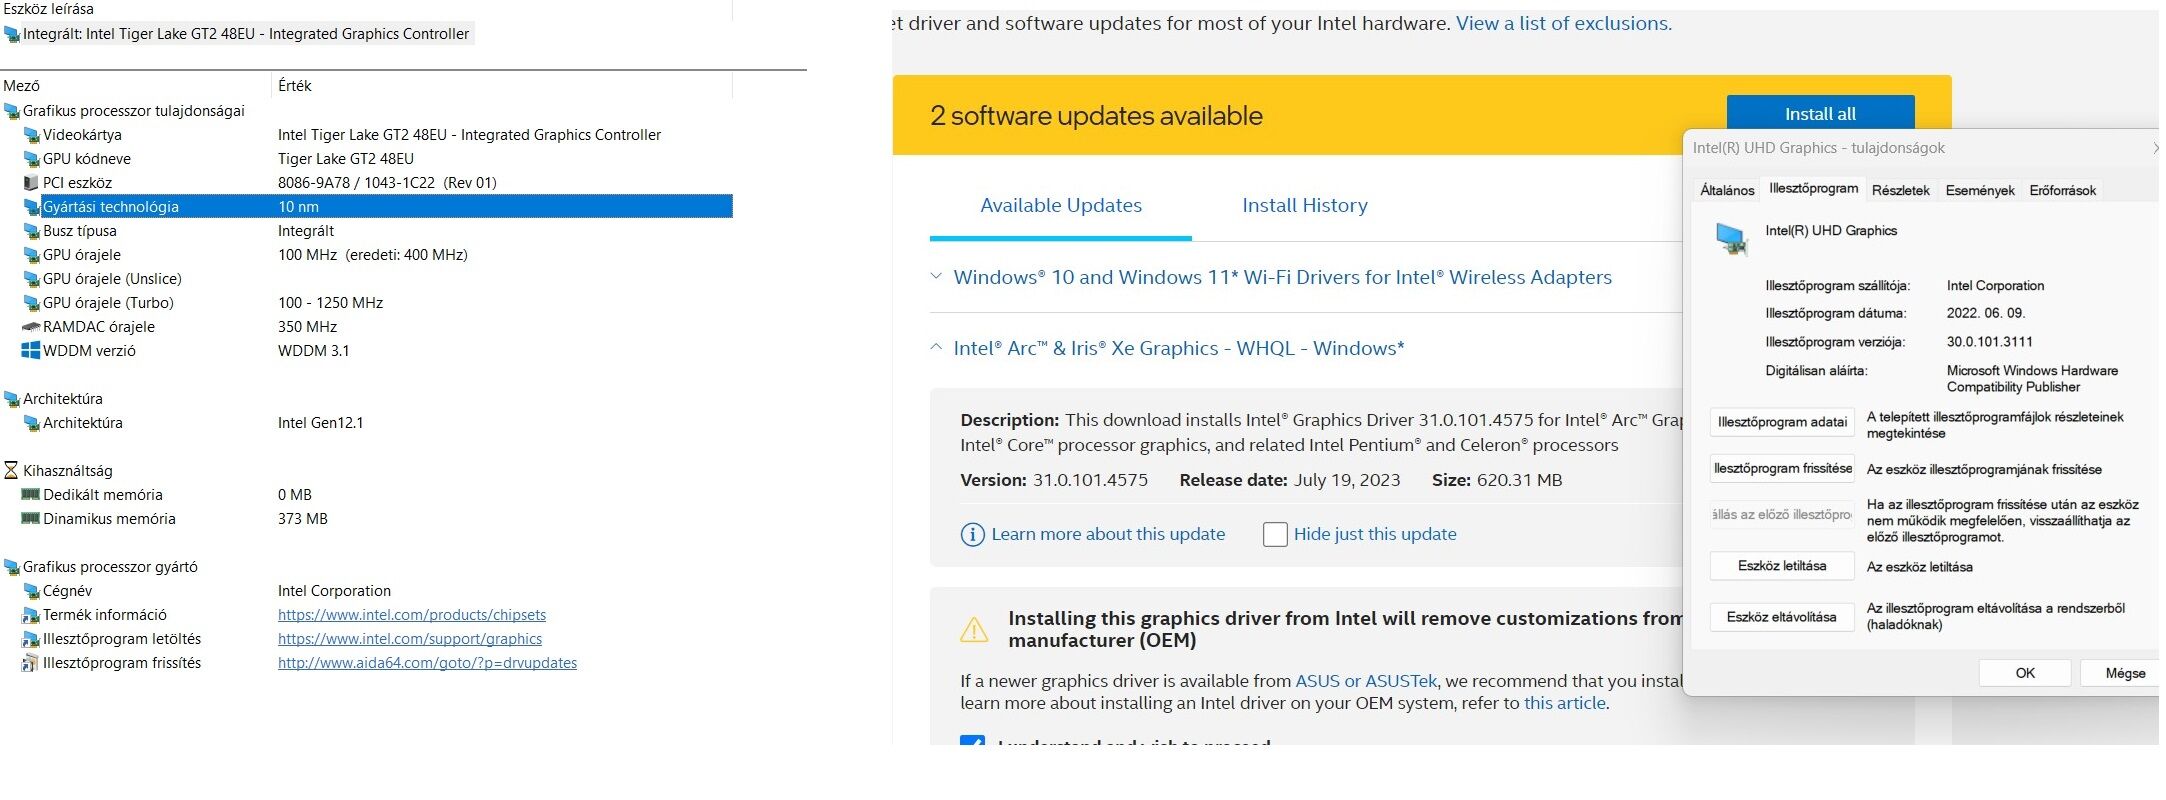
Task: Open the Részletek tab
Action: [x=1900, y=190]
